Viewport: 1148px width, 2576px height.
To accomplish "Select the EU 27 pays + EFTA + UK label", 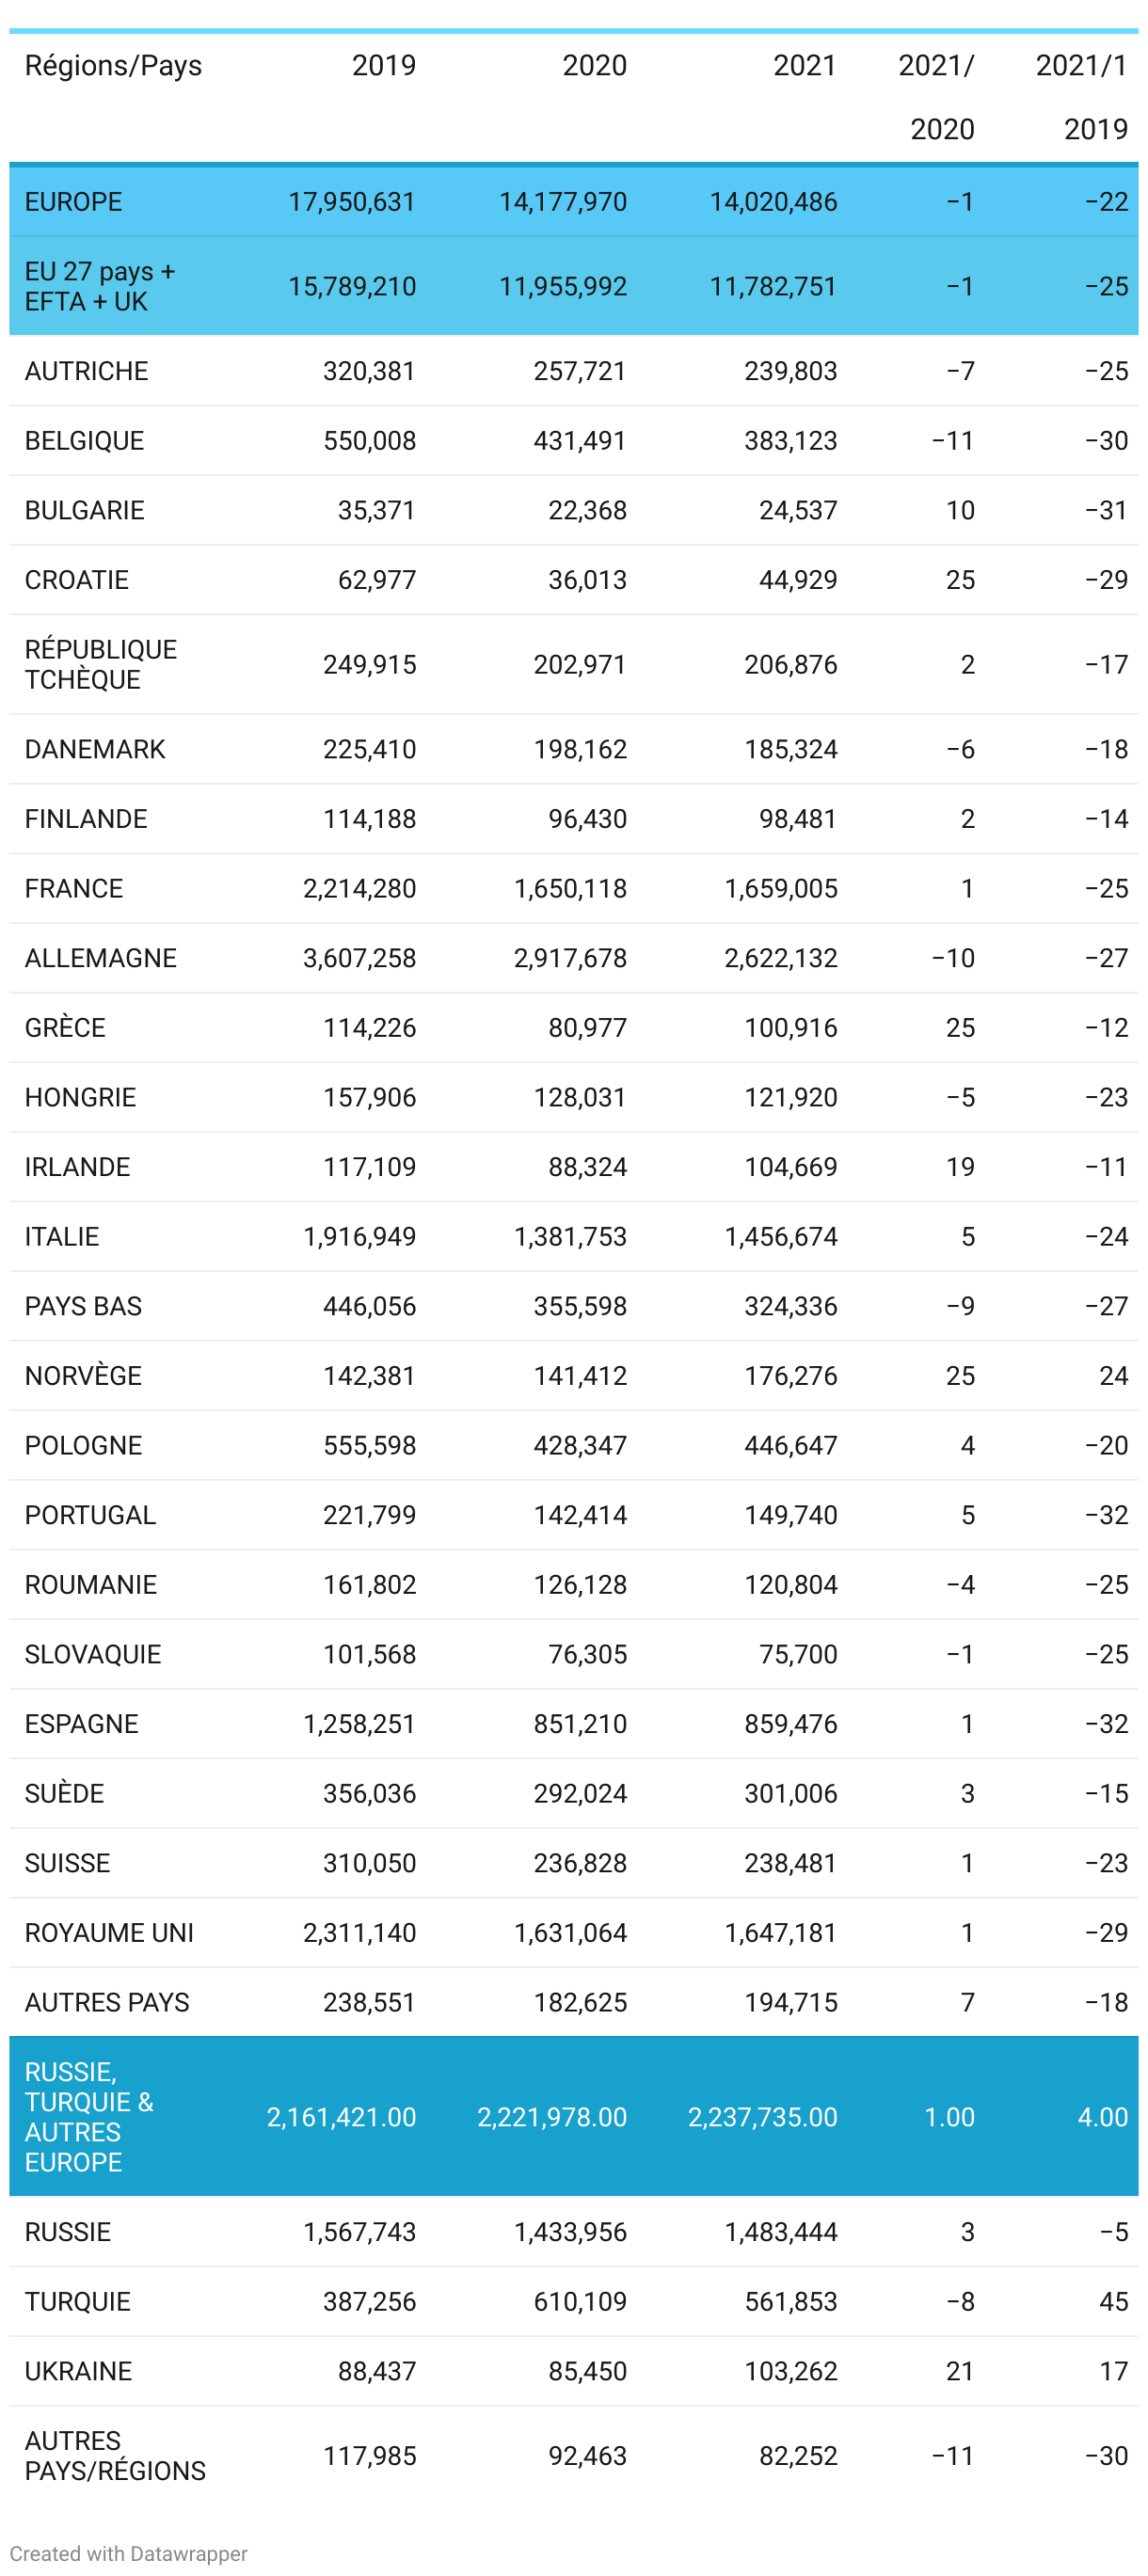I will coord(99,287).
